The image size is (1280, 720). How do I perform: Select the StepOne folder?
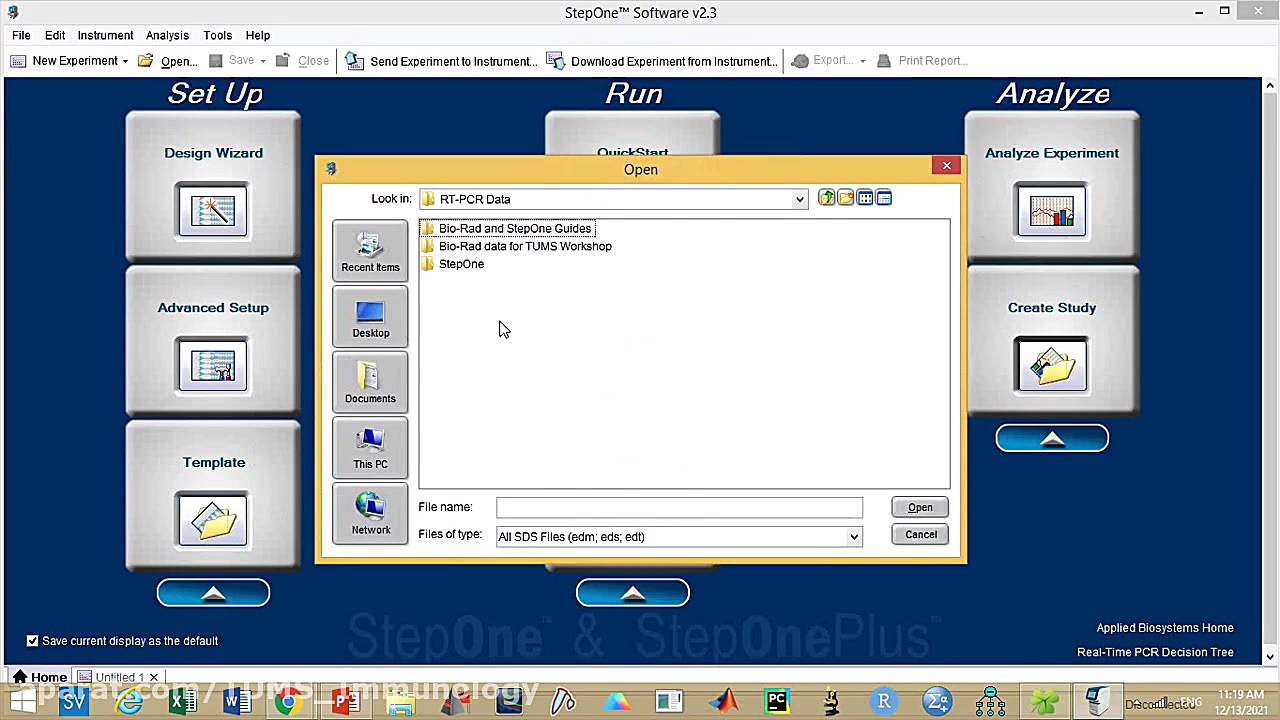tap(453, 264)
